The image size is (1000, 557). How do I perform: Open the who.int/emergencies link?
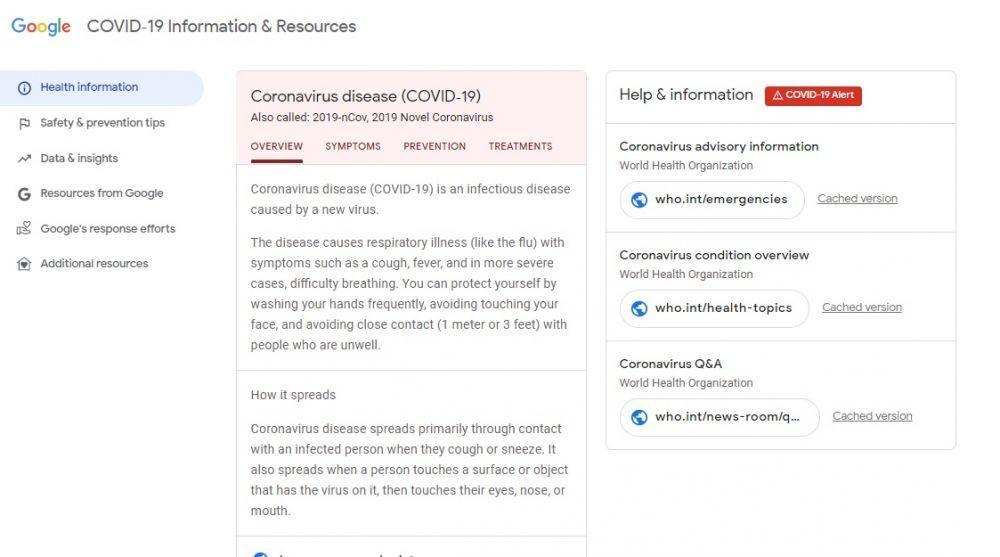712,200
